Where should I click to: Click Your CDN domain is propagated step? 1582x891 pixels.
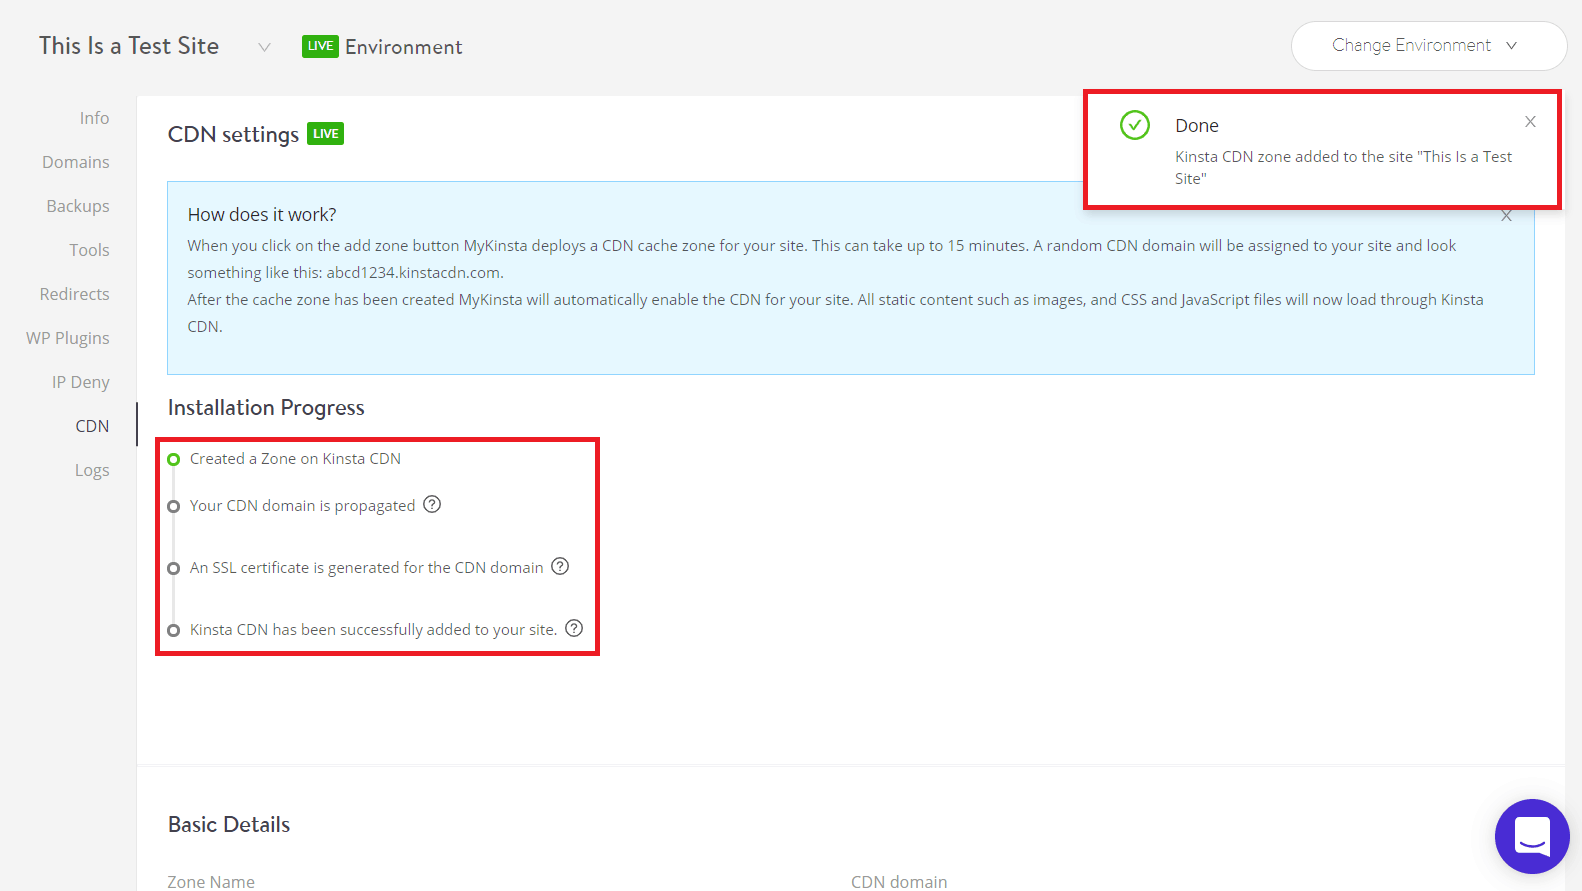click(302, 506)
